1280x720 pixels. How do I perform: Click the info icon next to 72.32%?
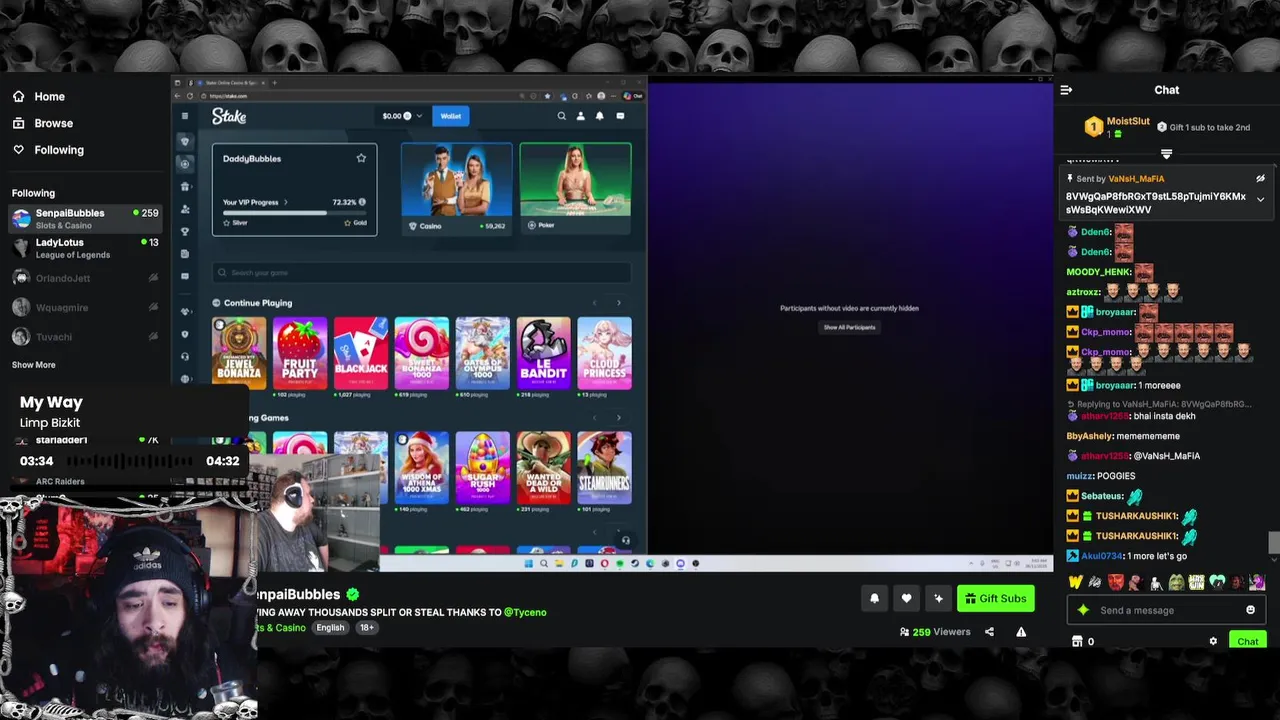[x=362, y=202]
